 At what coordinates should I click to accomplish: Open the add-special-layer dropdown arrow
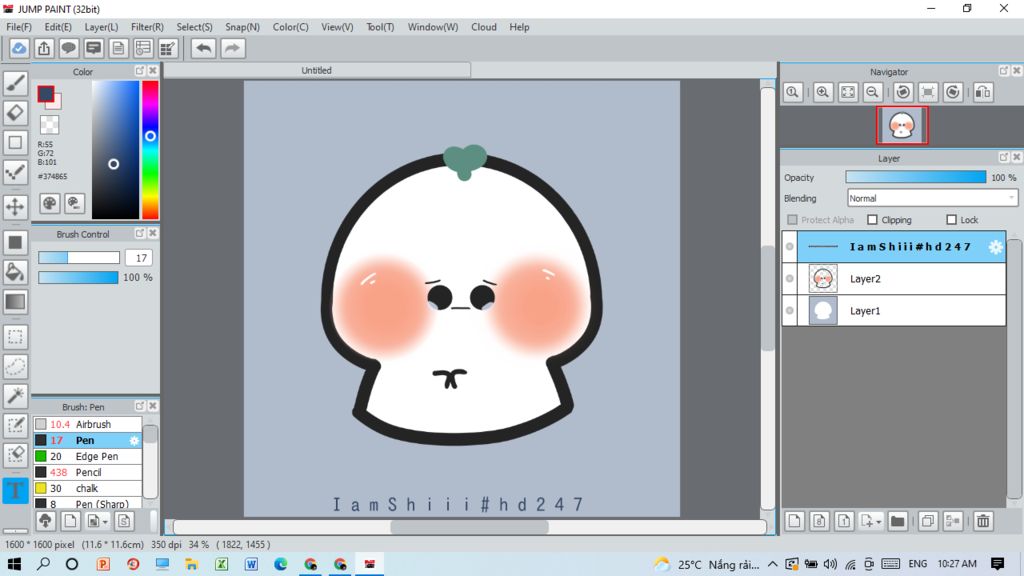pyautogui.click(x=879, y=522)
